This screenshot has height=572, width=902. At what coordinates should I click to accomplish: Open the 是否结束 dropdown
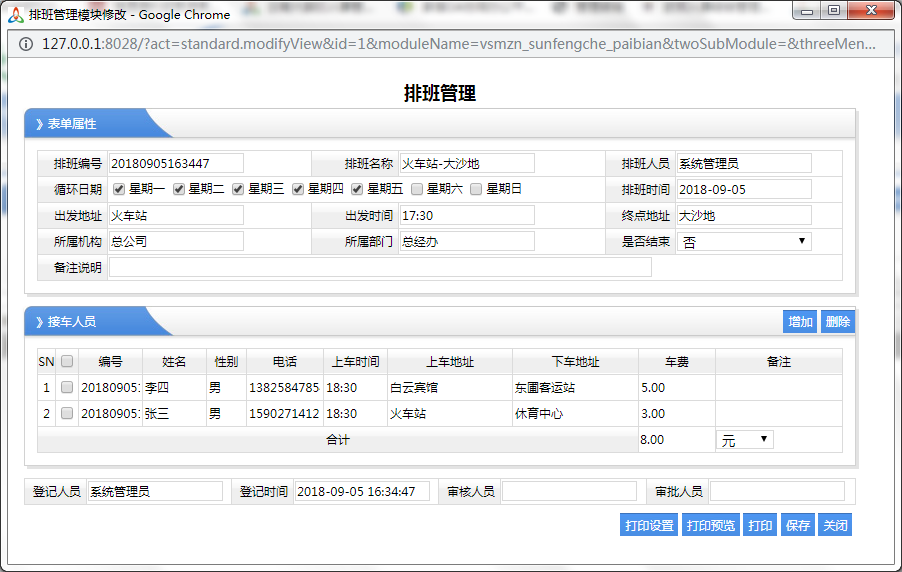click(744, 242)
